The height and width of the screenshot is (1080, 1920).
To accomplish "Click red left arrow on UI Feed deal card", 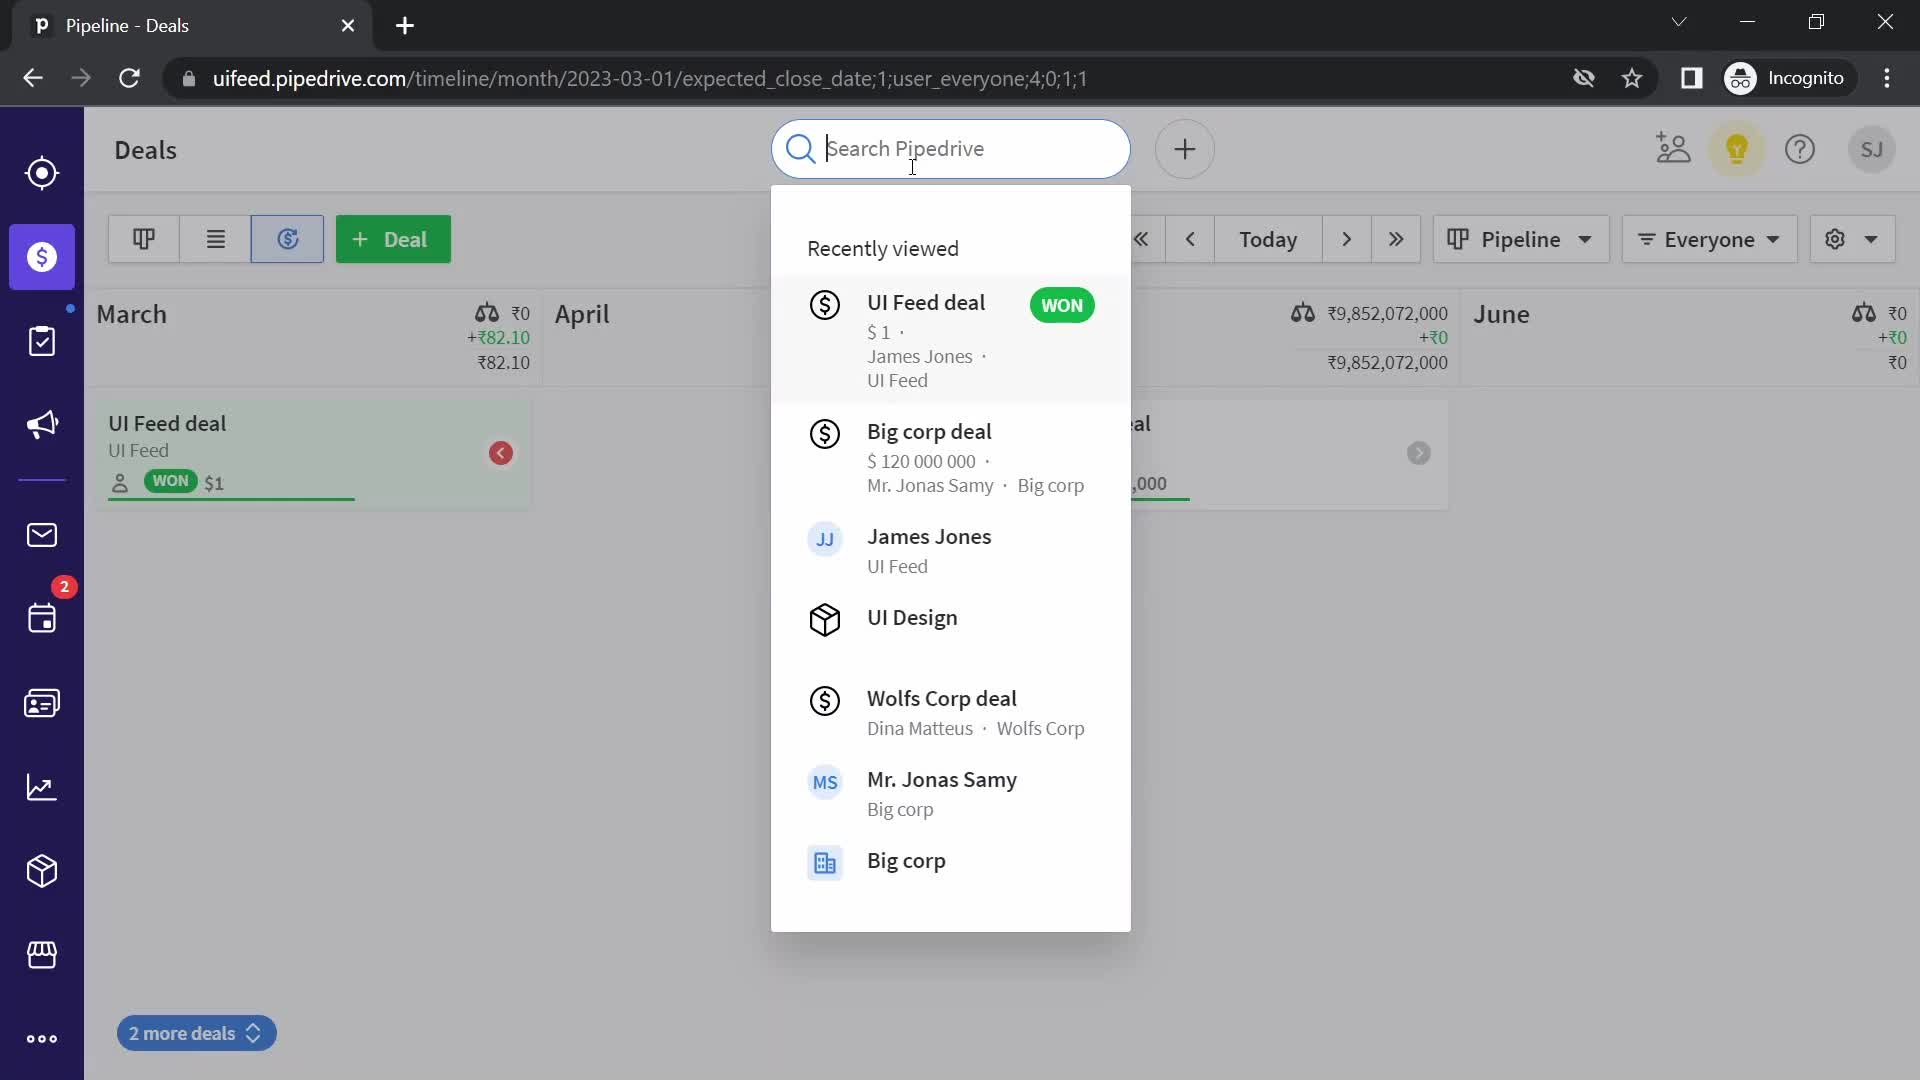I will coord(501,453).
